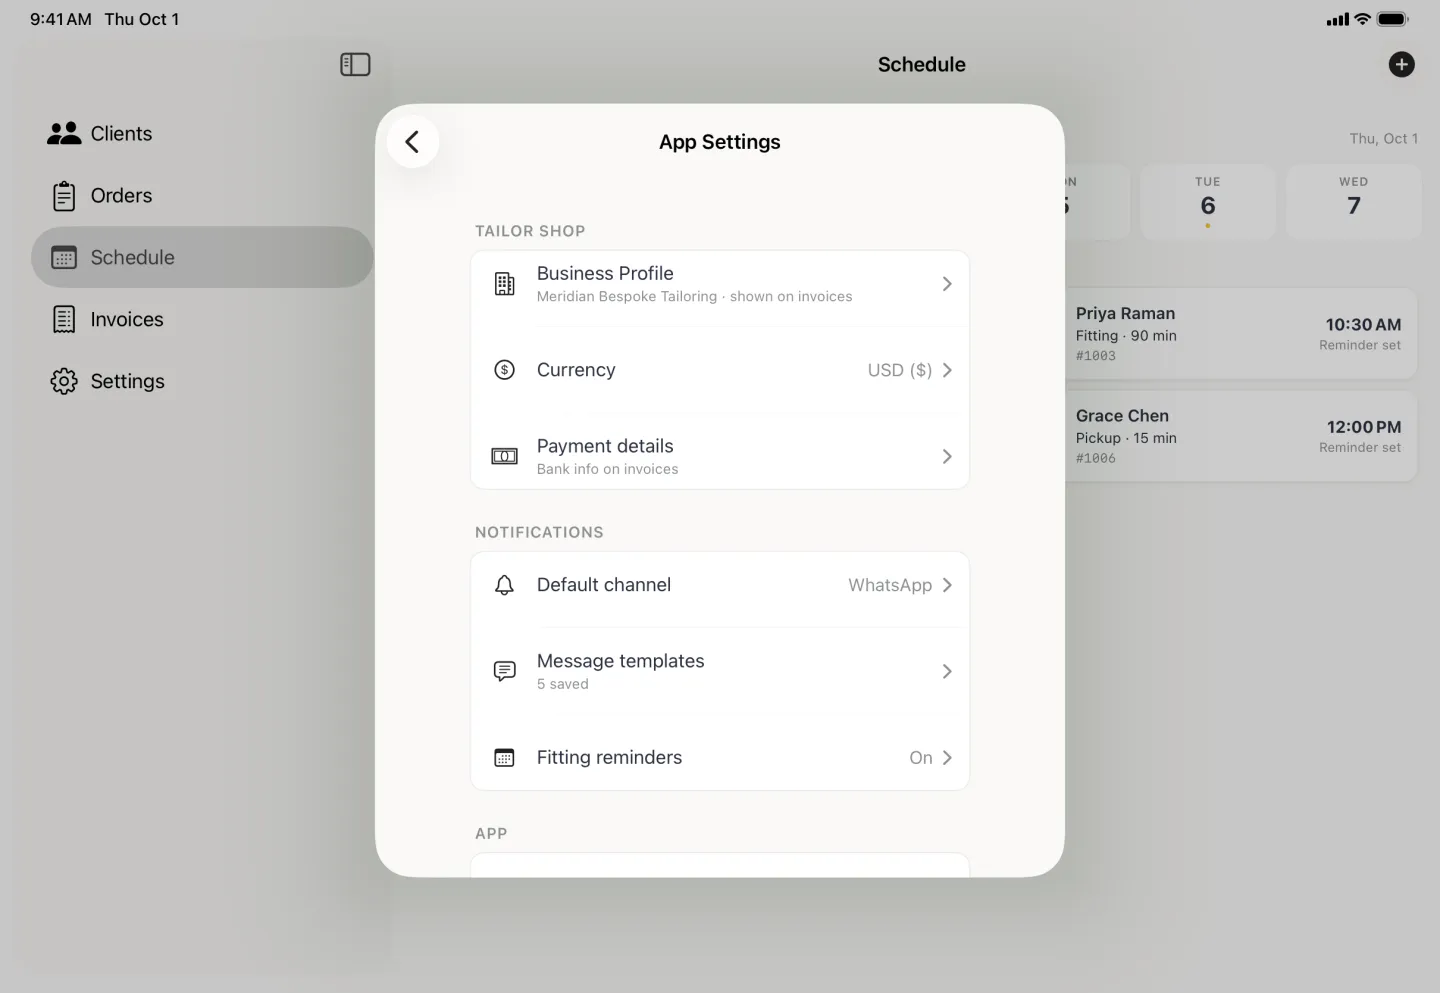Click the Settings gear icon
Viewport: 1440px width, 993px height.
[64, 382]
